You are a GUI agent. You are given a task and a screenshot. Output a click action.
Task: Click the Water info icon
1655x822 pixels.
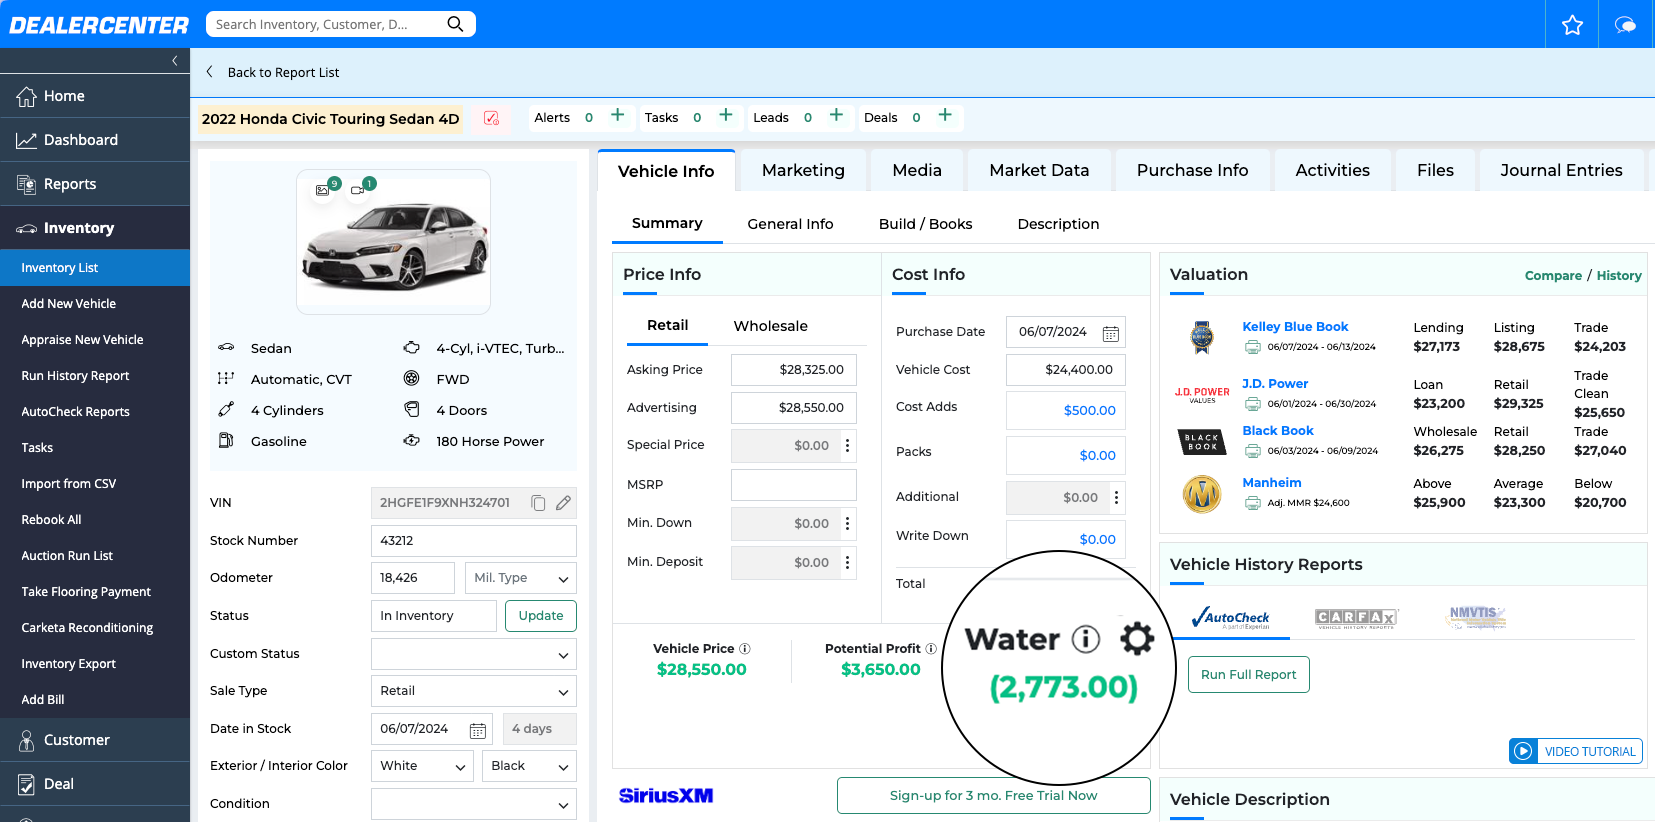pyautogui.click(x=1086, y=639)
